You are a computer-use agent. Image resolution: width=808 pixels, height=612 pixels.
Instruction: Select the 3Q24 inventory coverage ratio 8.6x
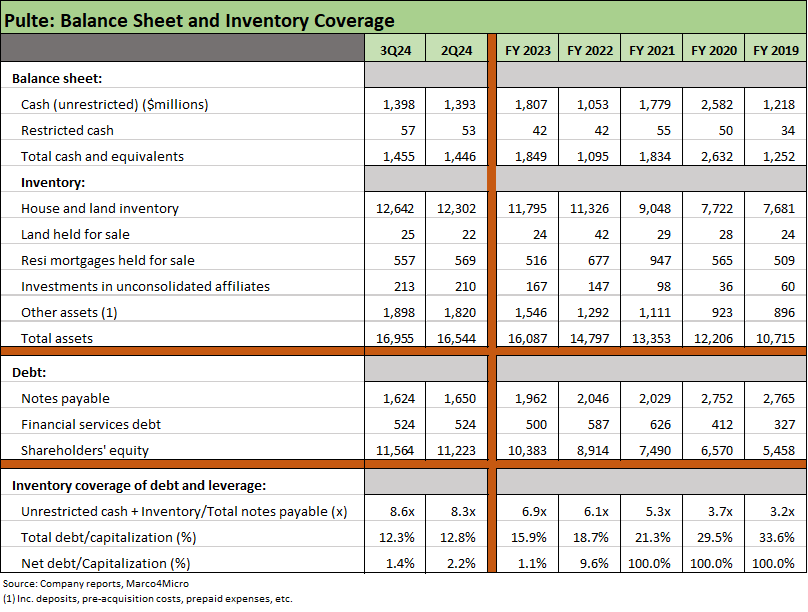[x=402, y=512]
